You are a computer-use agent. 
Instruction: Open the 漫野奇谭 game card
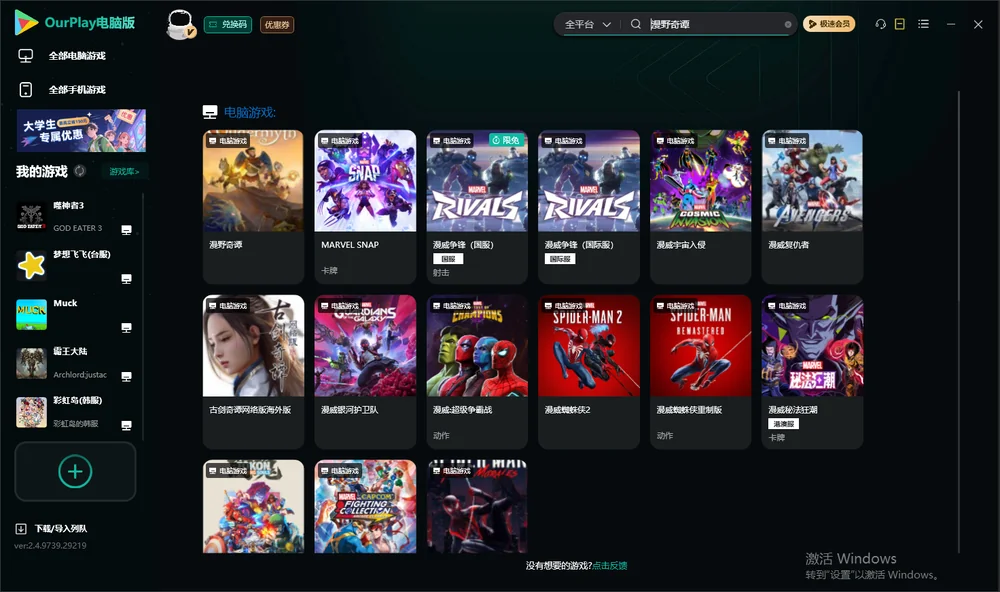click(x=253, y=207)
